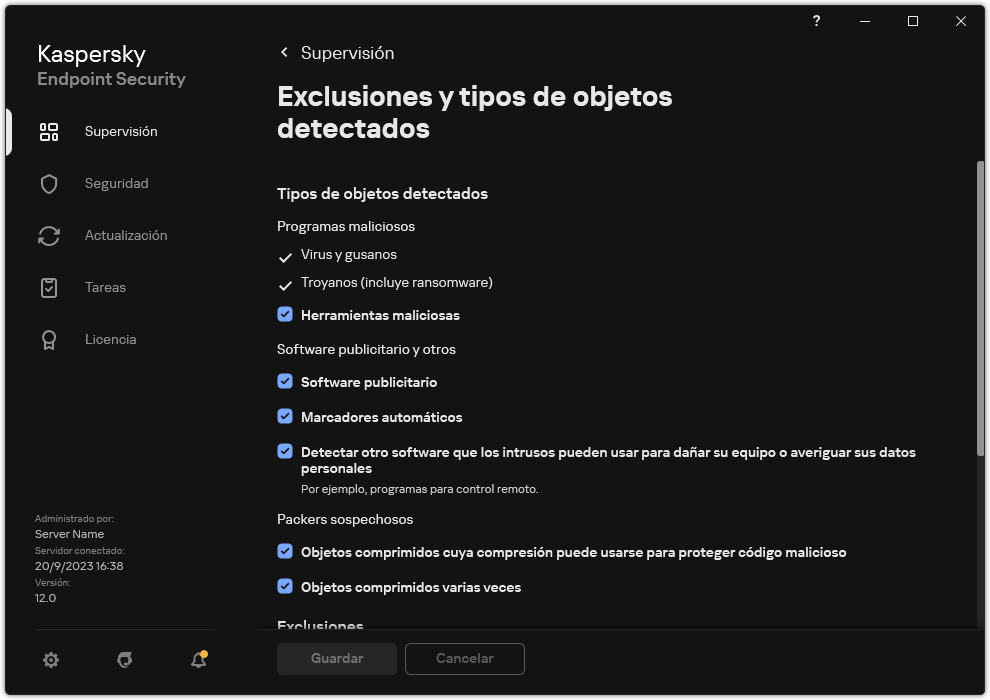Image resolution: width=990 pixels, height=700 pixels.
Task: Uncheck Software publicitario detection
Action: tap(285, 381)
